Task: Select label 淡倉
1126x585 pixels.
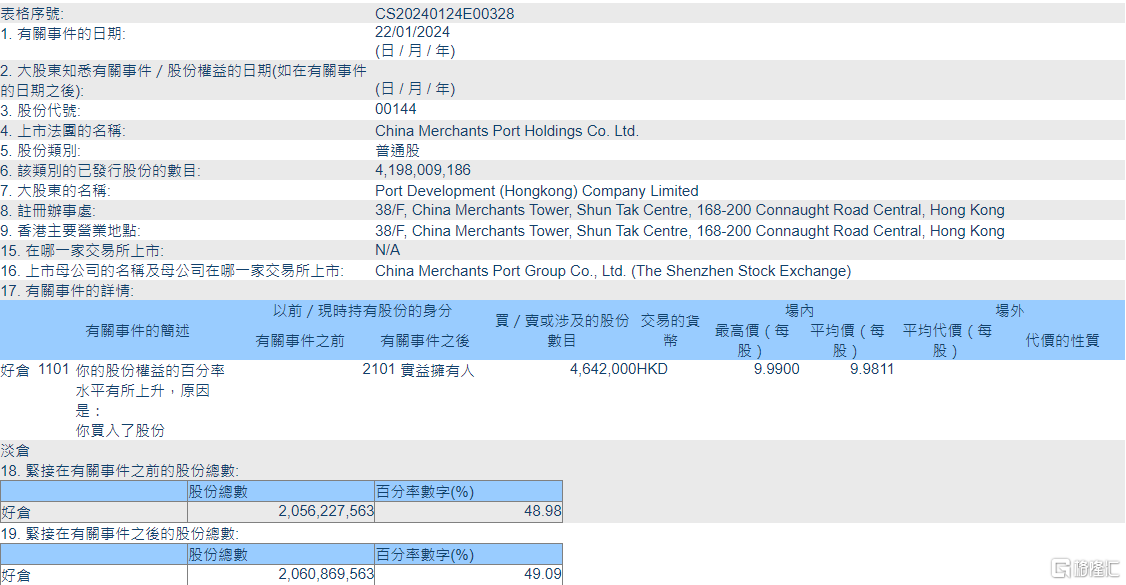Action: [x=15, y=451]
